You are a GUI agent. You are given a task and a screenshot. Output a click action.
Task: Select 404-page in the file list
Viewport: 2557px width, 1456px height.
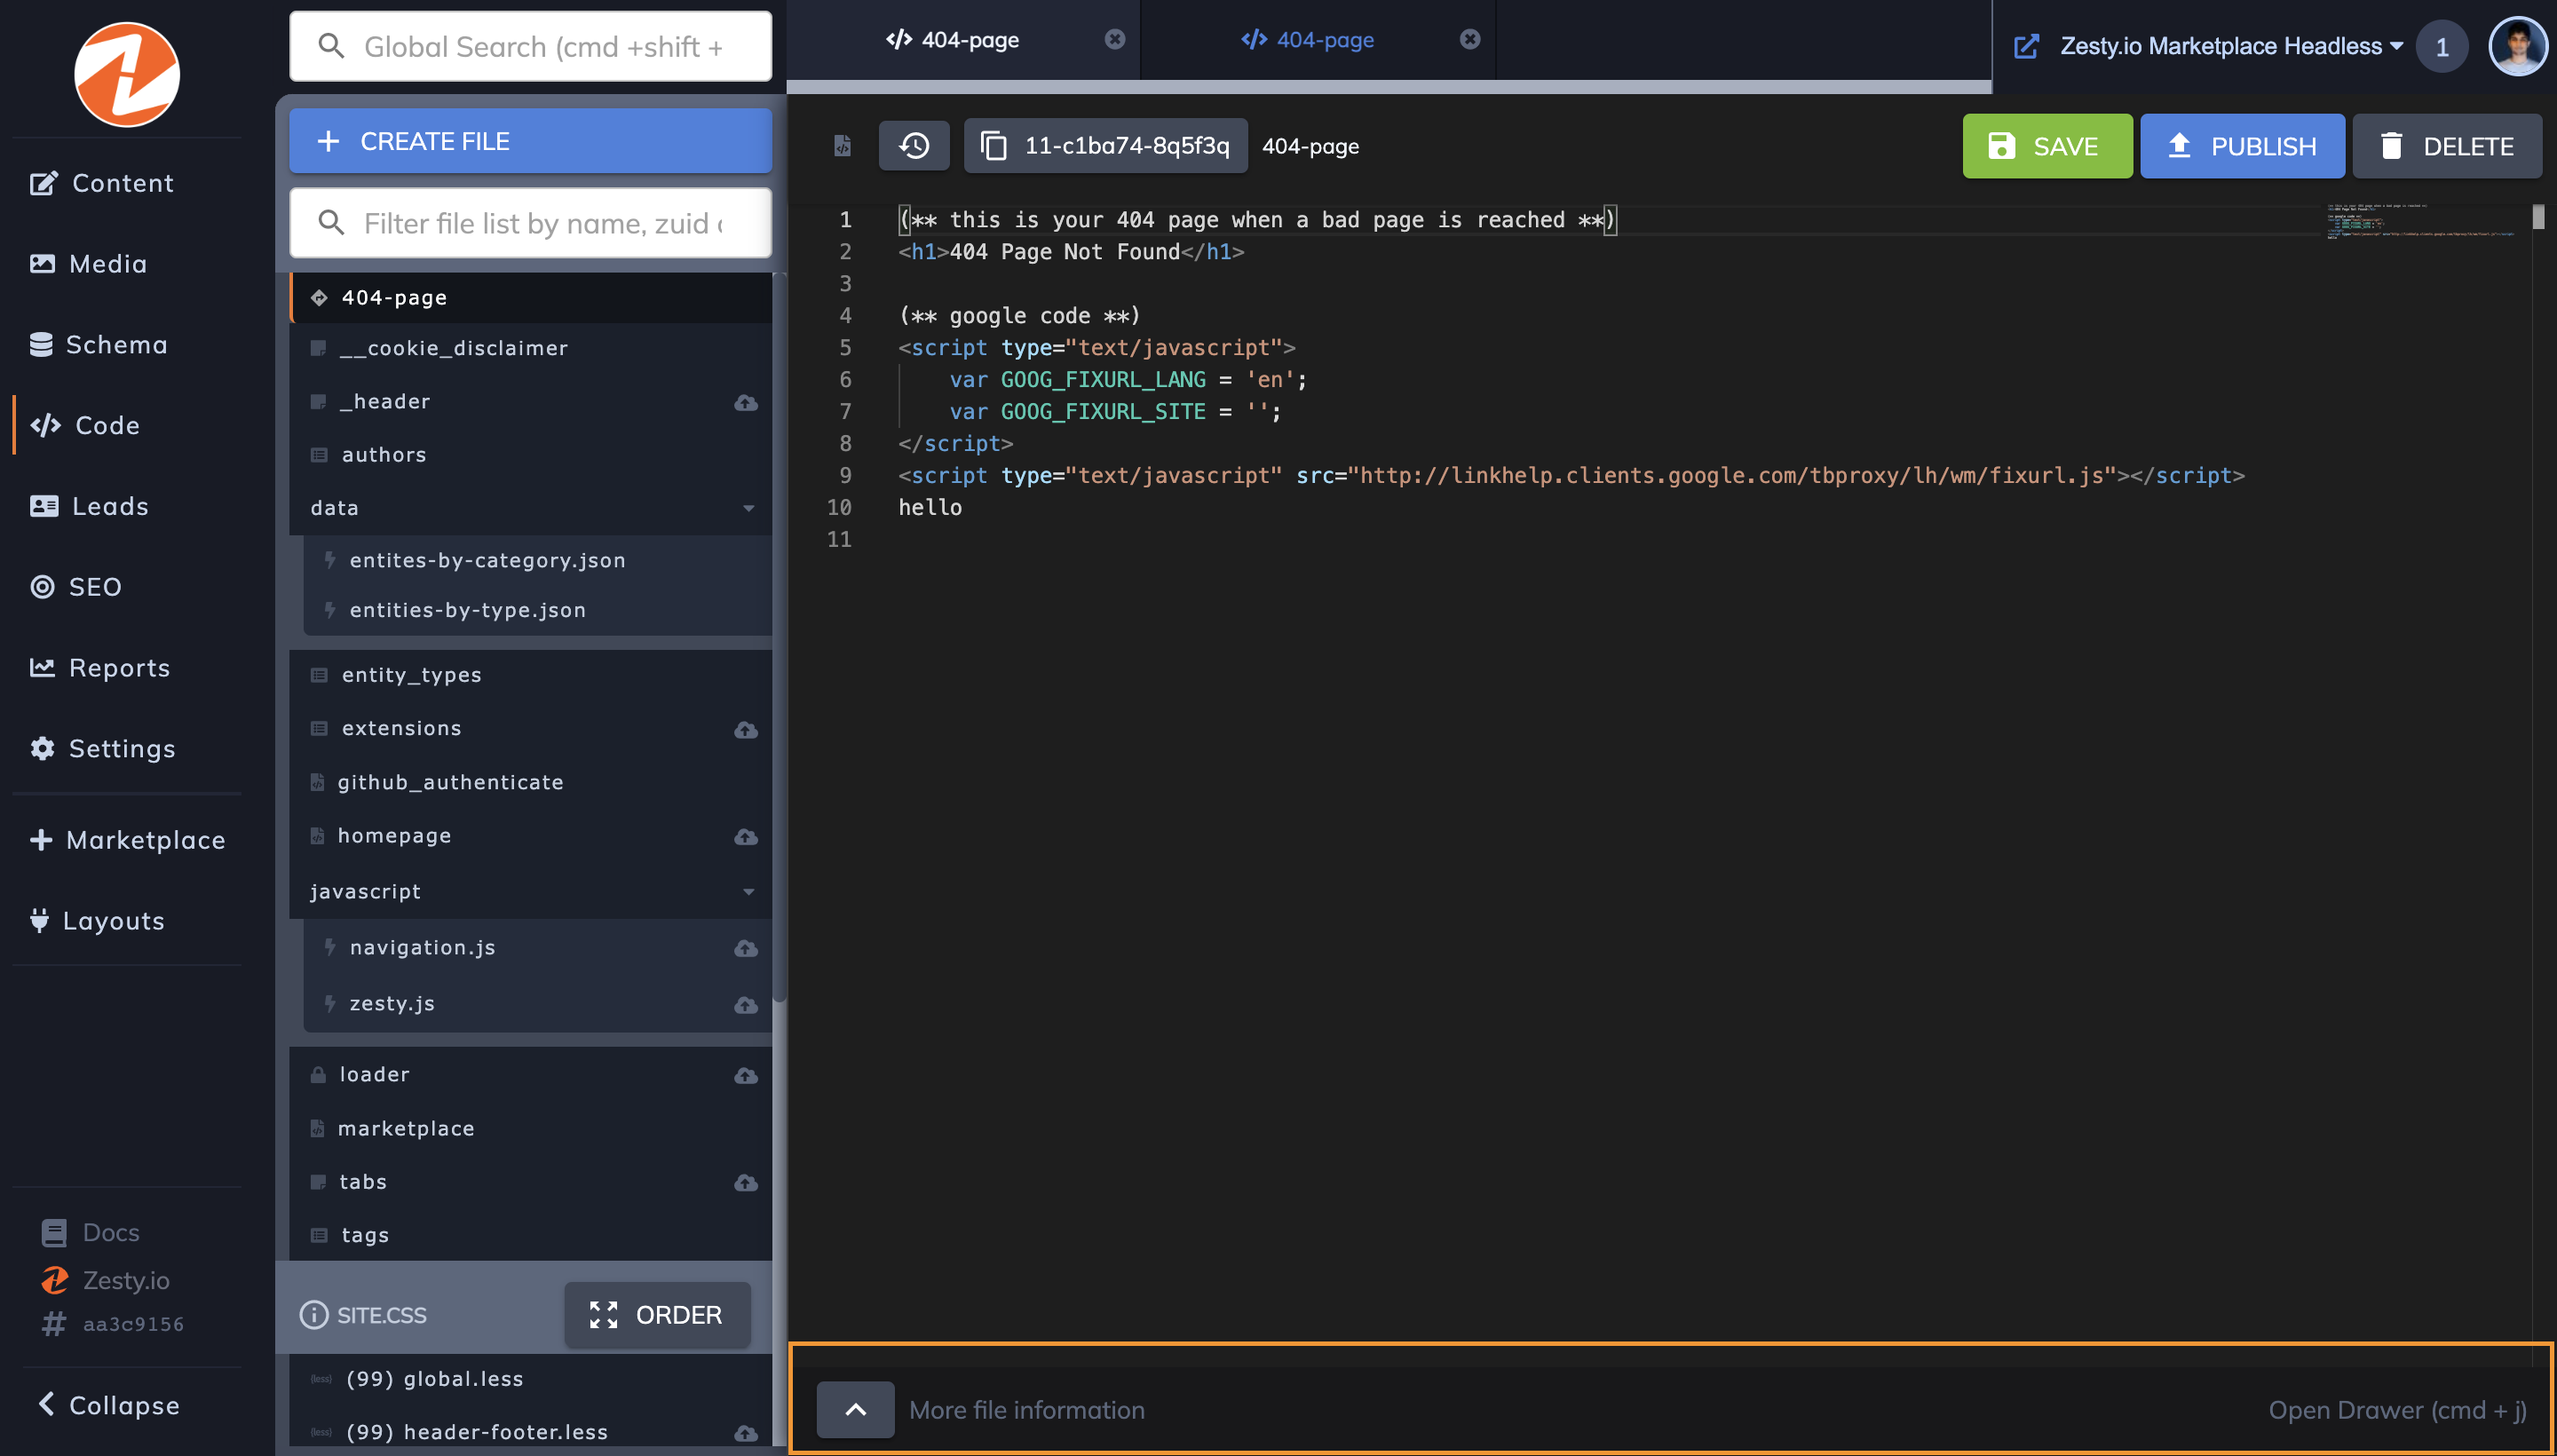(530, 298)
